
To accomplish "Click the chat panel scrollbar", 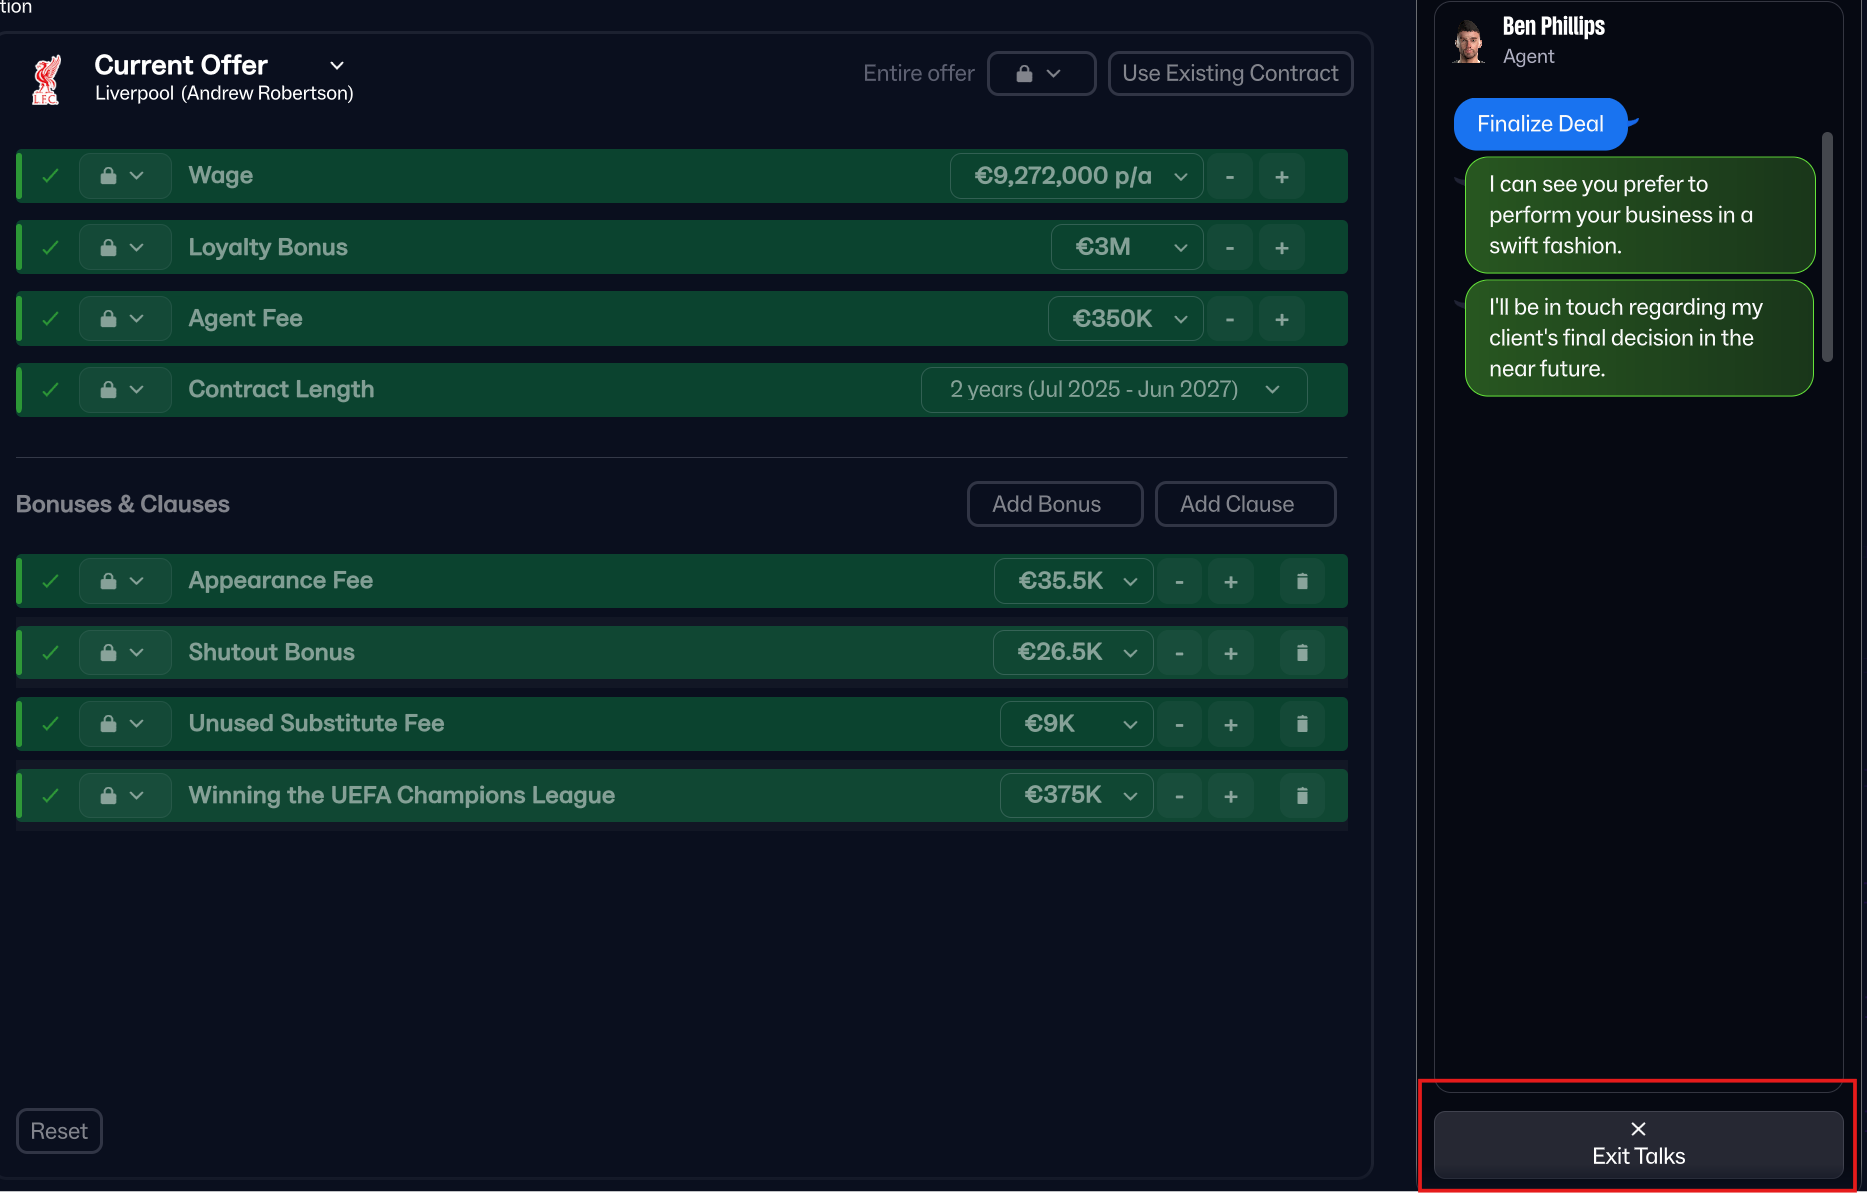I will (1827, 247).
